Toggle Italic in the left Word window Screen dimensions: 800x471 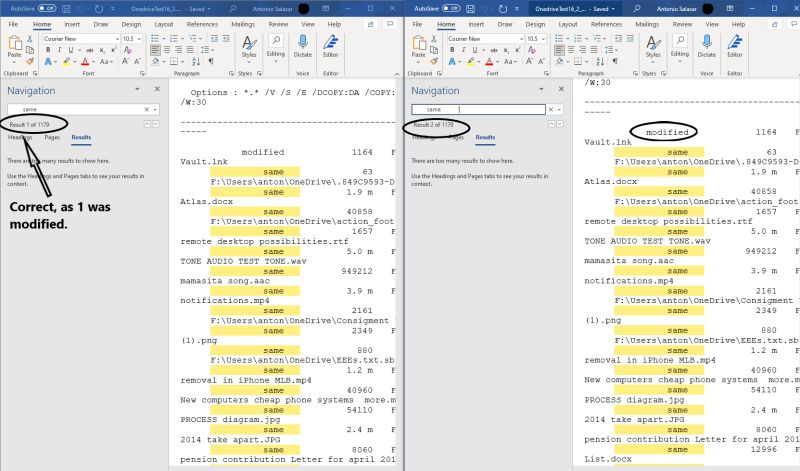pyautogui.click(x=59, y=50)
